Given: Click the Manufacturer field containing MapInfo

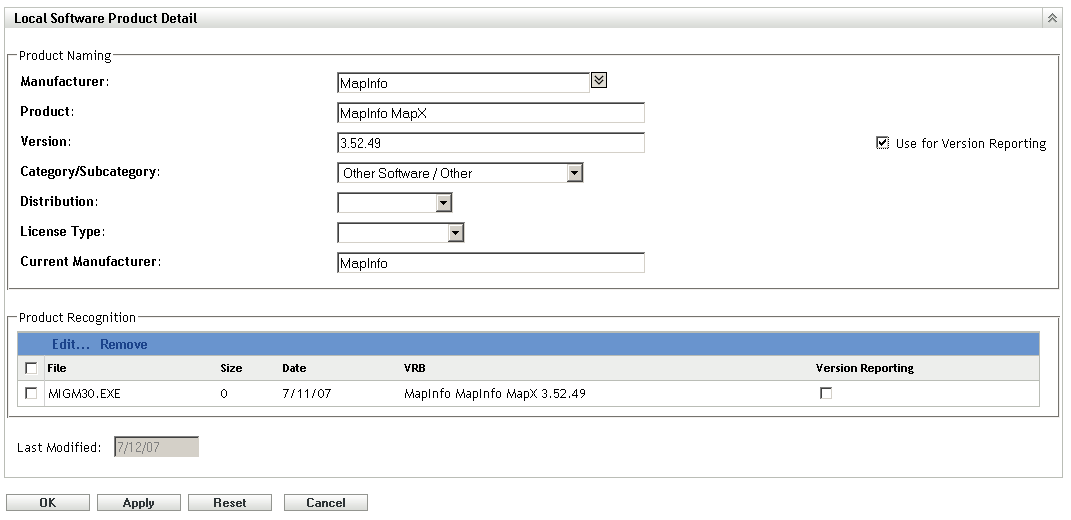Looking at the screenshot, I should pos(463,83).
